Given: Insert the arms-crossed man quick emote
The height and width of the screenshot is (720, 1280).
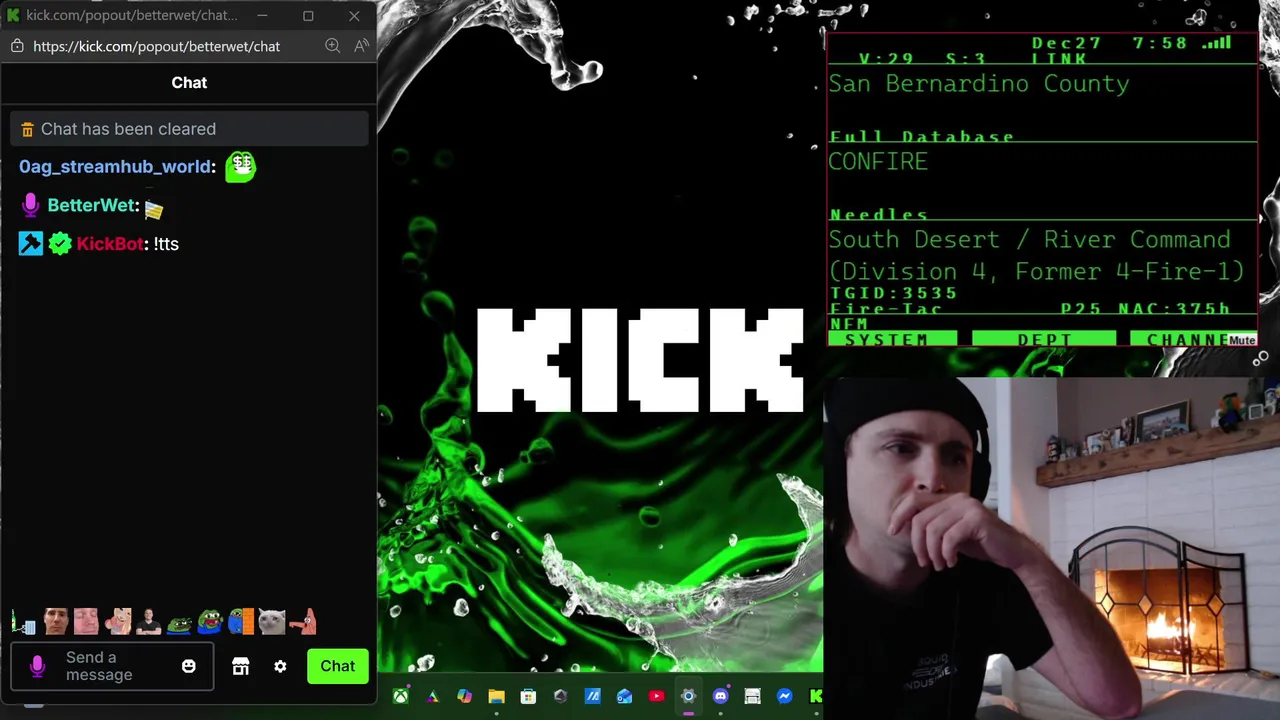Looking at the screenshot, I should tap(148, 622).
